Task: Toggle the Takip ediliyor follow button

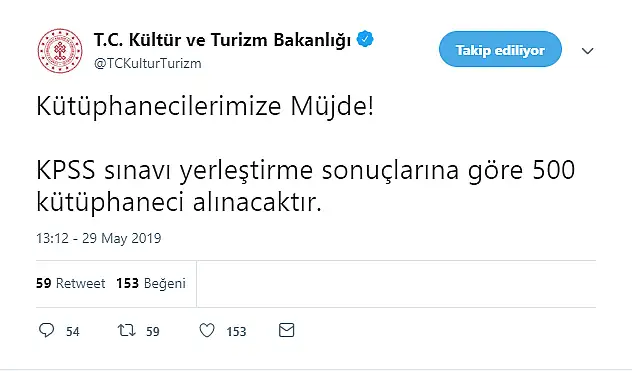Action: coord(500,49)
